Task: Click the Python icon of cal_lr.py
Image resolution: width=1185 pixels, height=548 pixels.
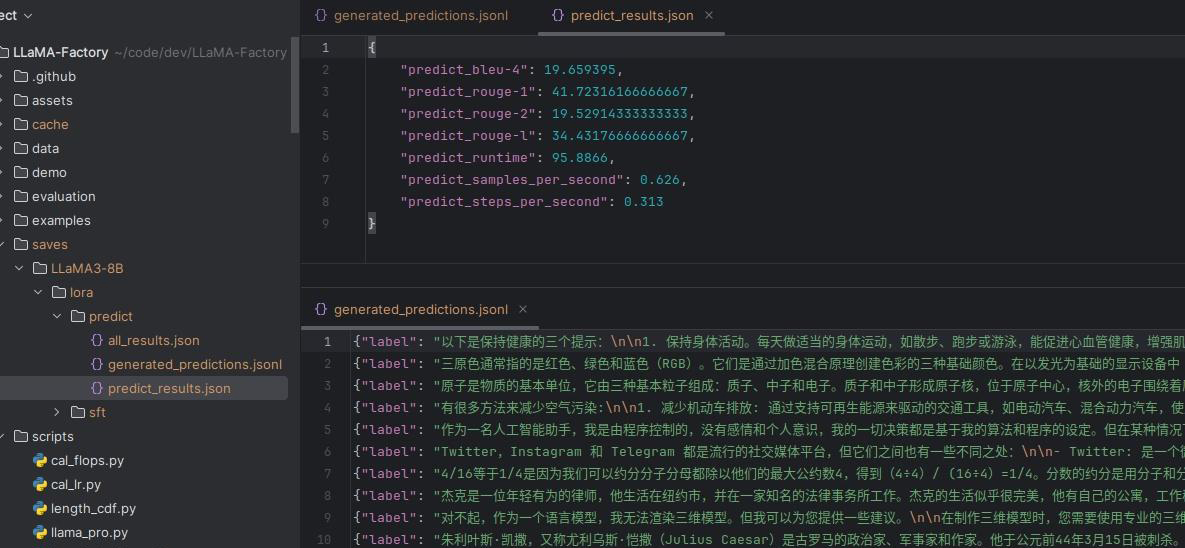Action: coord(40,485)
